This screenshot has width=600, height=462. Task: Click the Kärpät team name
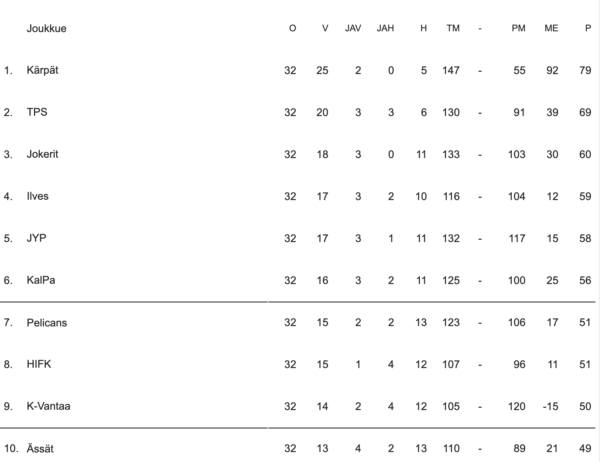[43, 71]
